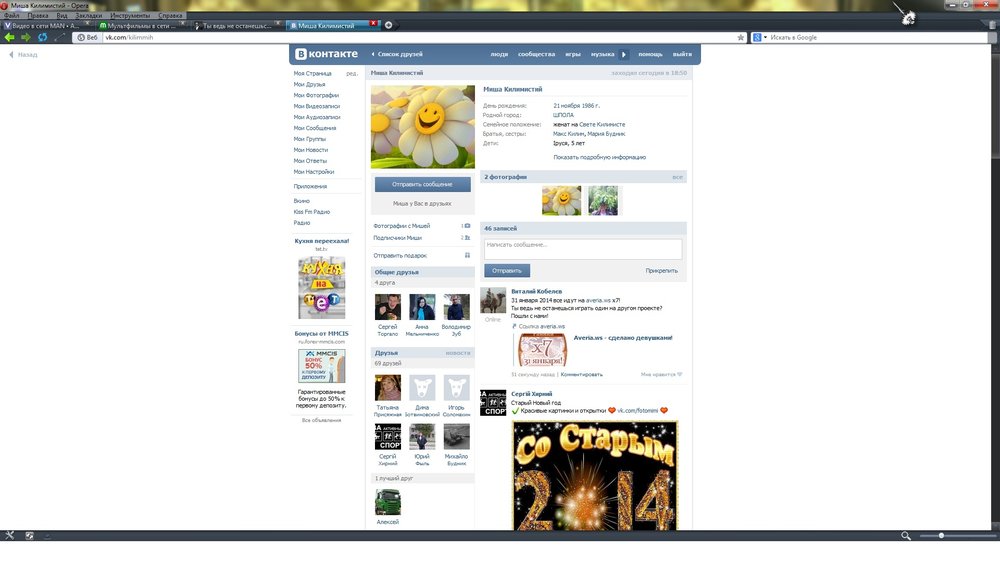Like Виталий Кобелєв's post via Мне нравится
Image resolution: width=1000 pixels, height=562 pixels.
[661, 374]
